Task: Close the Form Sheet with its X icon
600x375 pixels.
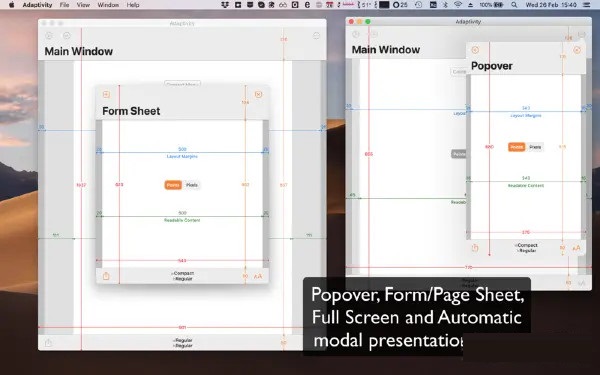Action: [x=258, y=94]
